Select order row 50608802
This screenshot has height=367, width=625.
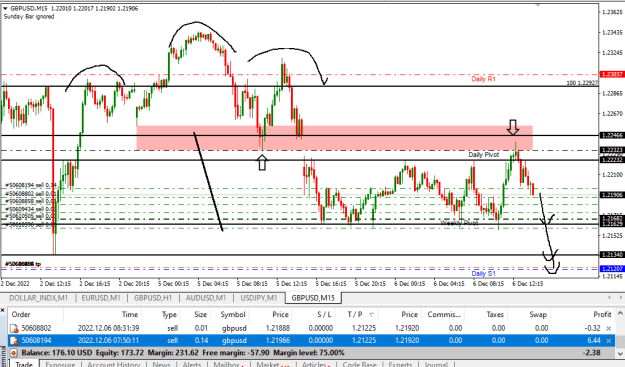(312, 328)
